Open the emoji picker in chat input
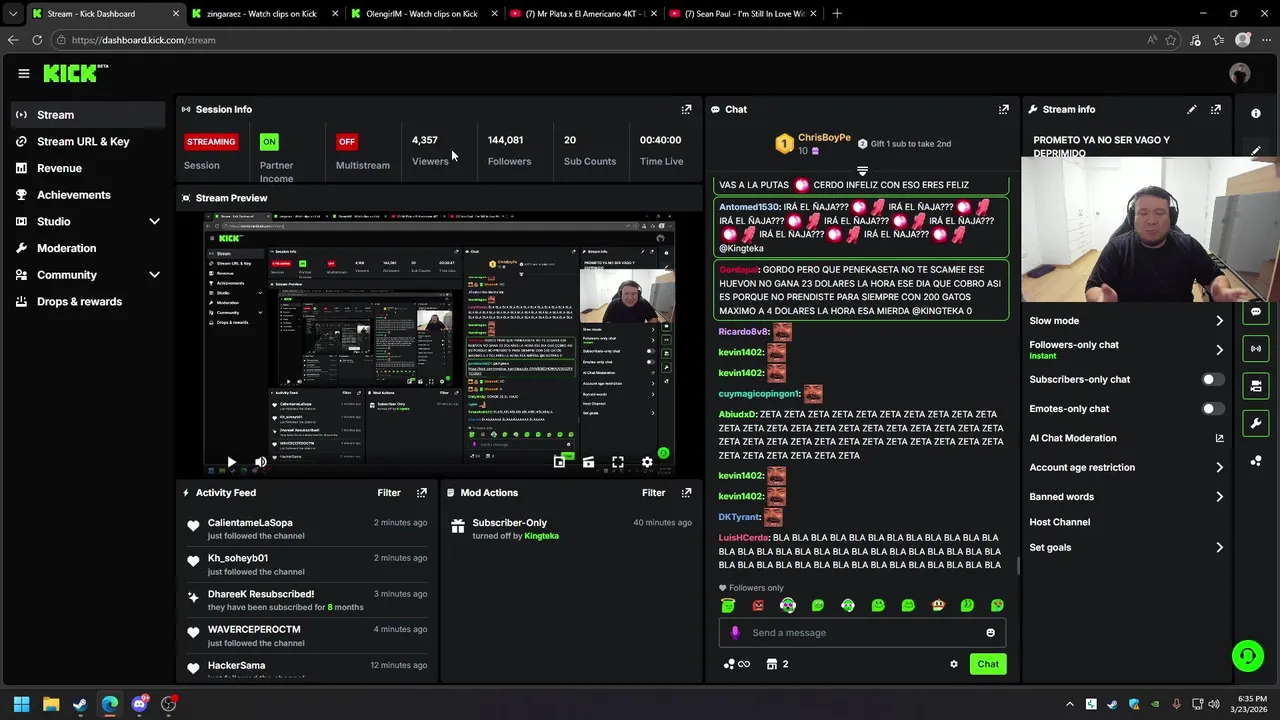 pyautogui.click(x=990, y=633)
